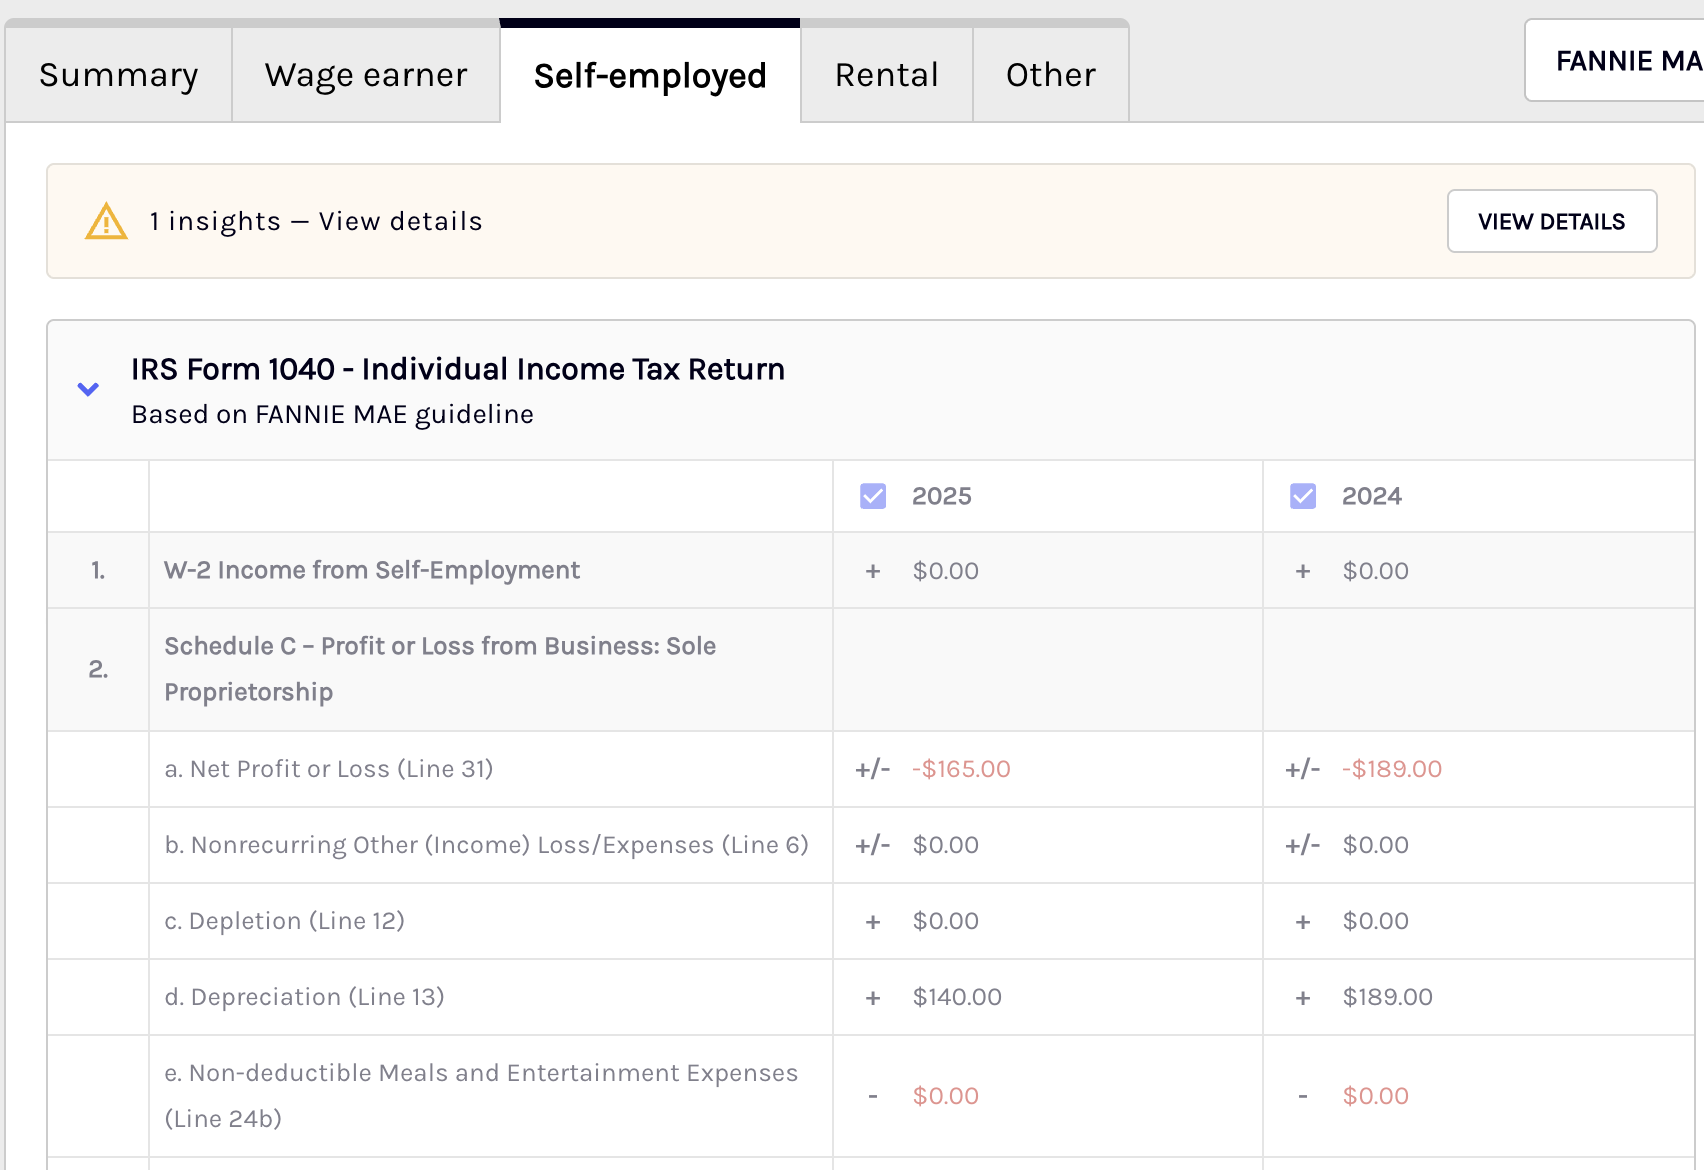
Task: Uncheck the 2024 tax year checkbox
Action: [1303, 496]
